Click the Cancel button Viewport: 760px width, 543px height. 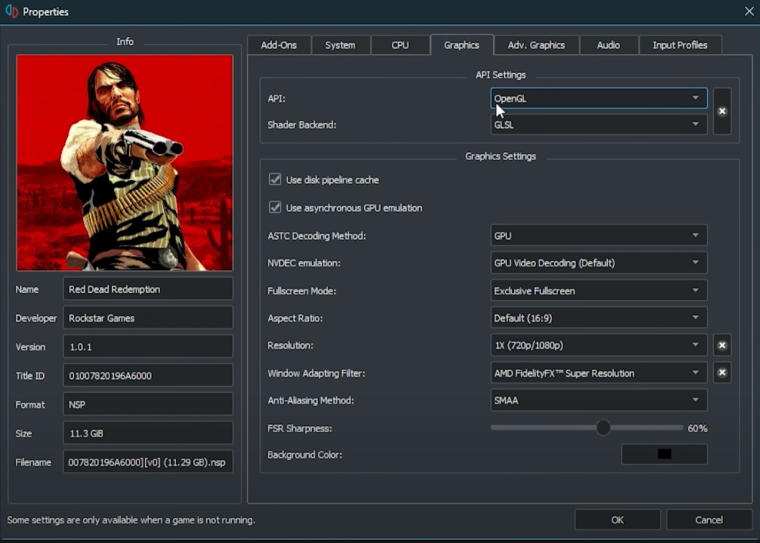point(709,520)
